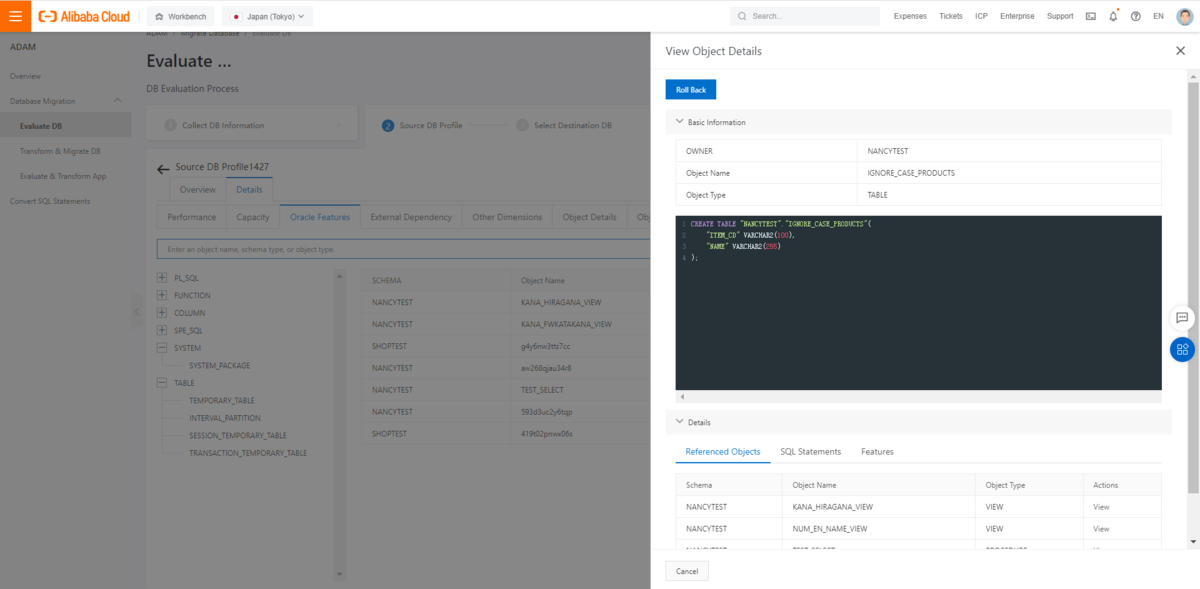
Task: Open the feedback chat icon
Action: pyautogui.click(x=1182, y=317)
